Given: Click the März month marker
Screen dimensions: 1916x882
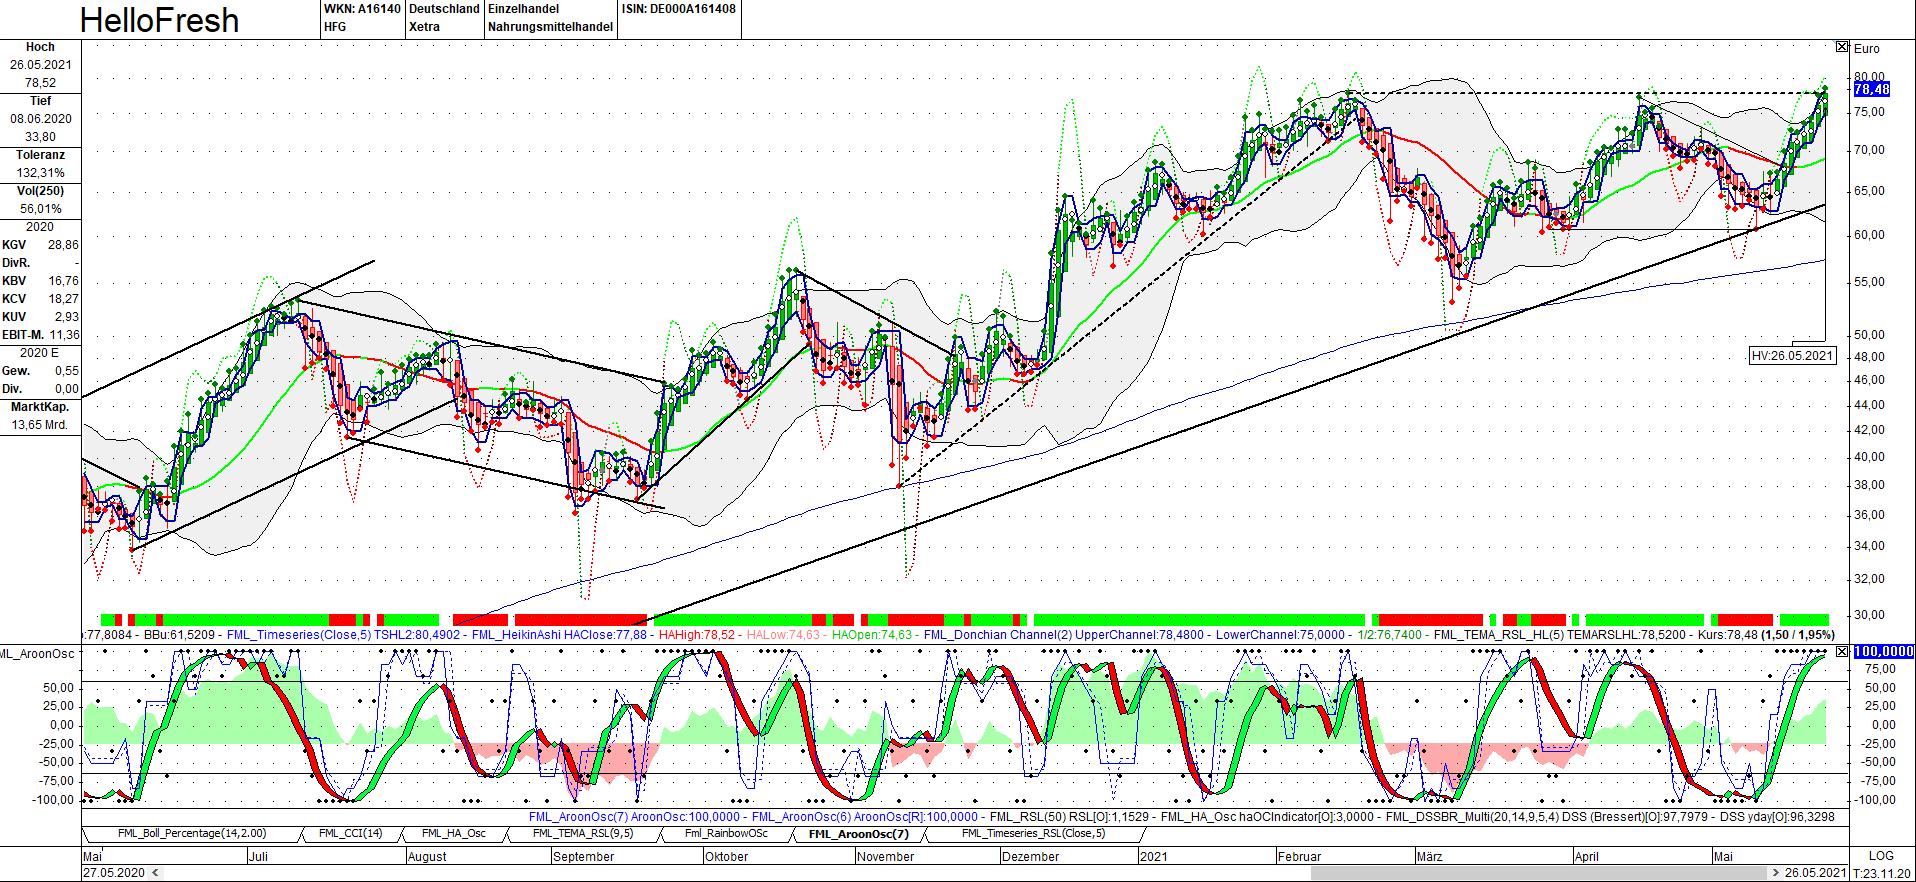Looking at the screenshot, I should 1429,857.
